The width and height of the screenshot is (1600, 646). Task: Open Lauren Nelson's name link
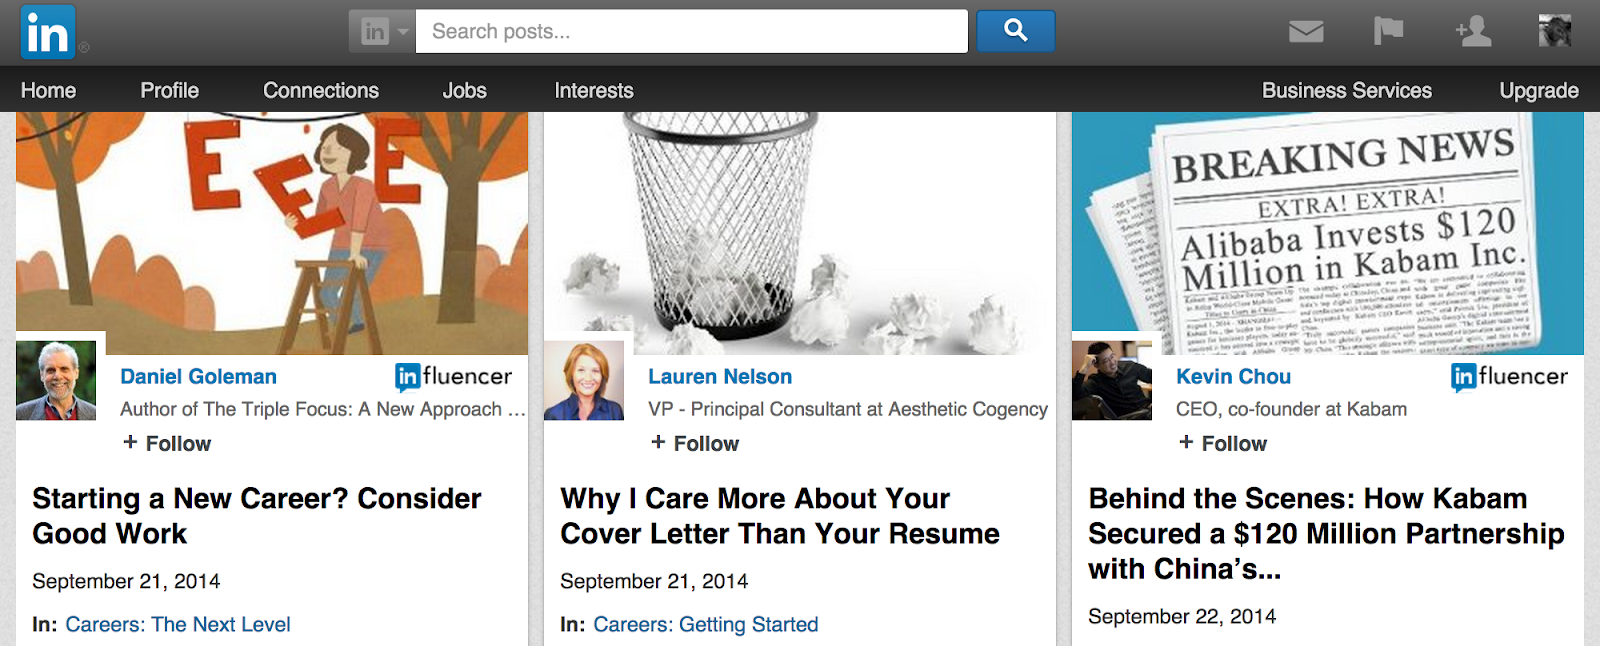click(x=719, y=377)
